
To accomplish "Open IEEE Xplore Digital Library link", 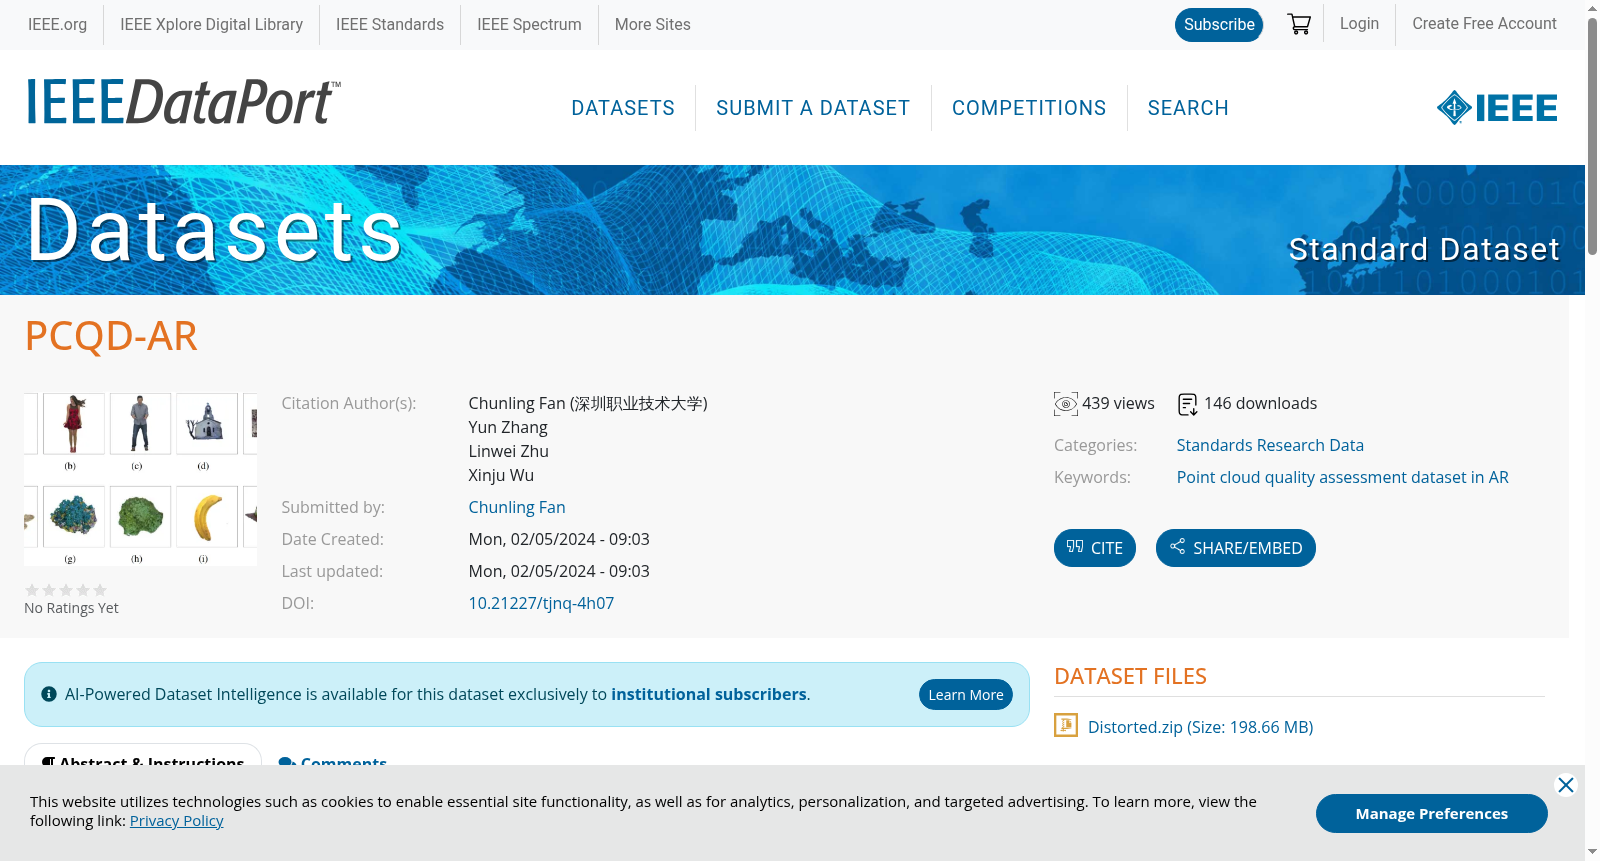I will click(x=211, y=24).
